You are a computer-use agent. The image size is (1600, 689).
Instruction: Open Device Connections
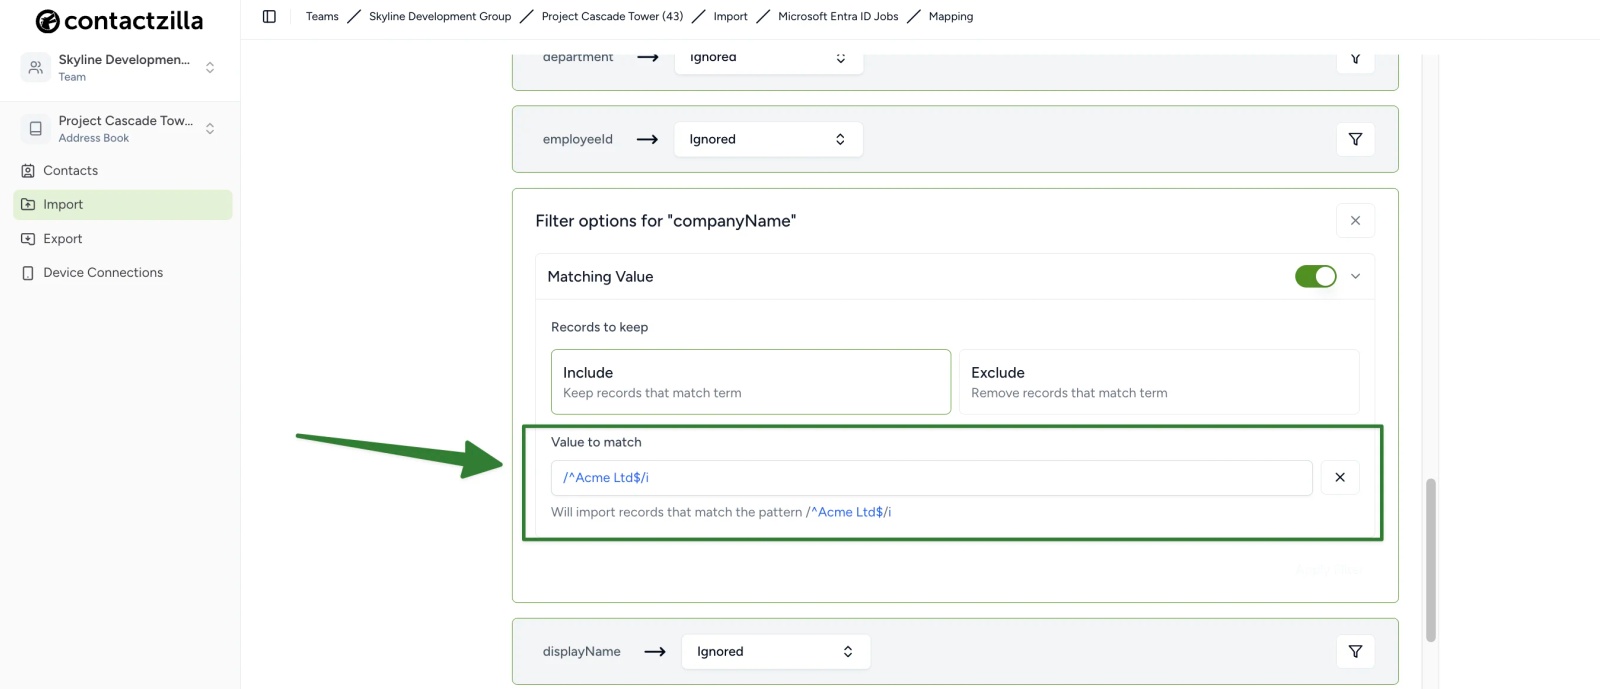tap(102, 272)
